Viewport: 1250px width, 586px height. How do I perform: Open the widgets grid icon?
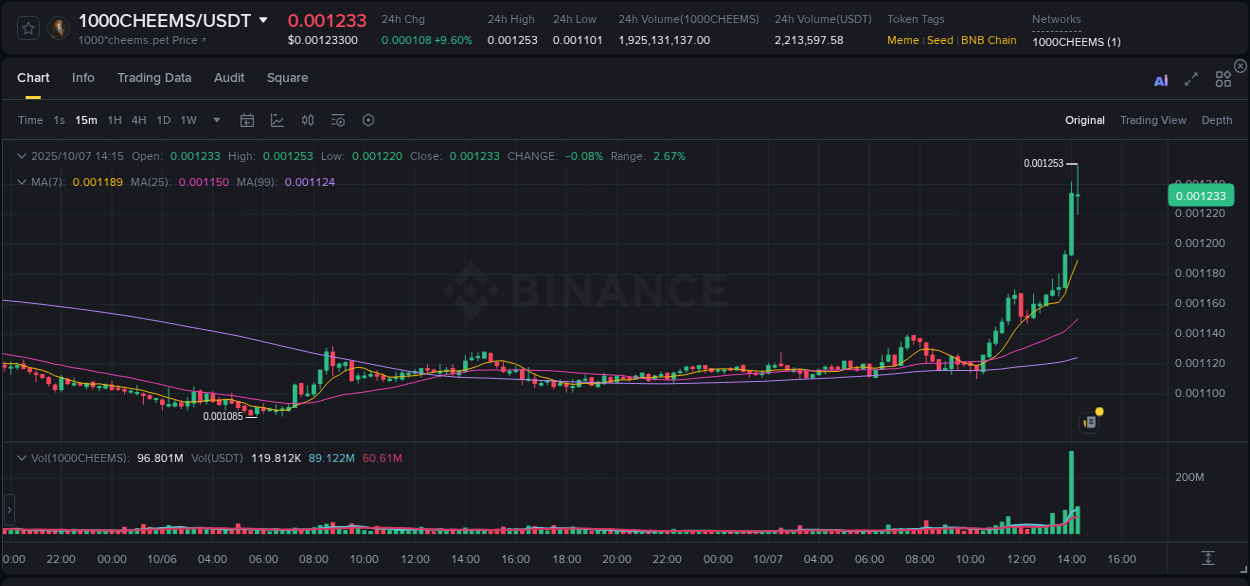click(1223, 78)
